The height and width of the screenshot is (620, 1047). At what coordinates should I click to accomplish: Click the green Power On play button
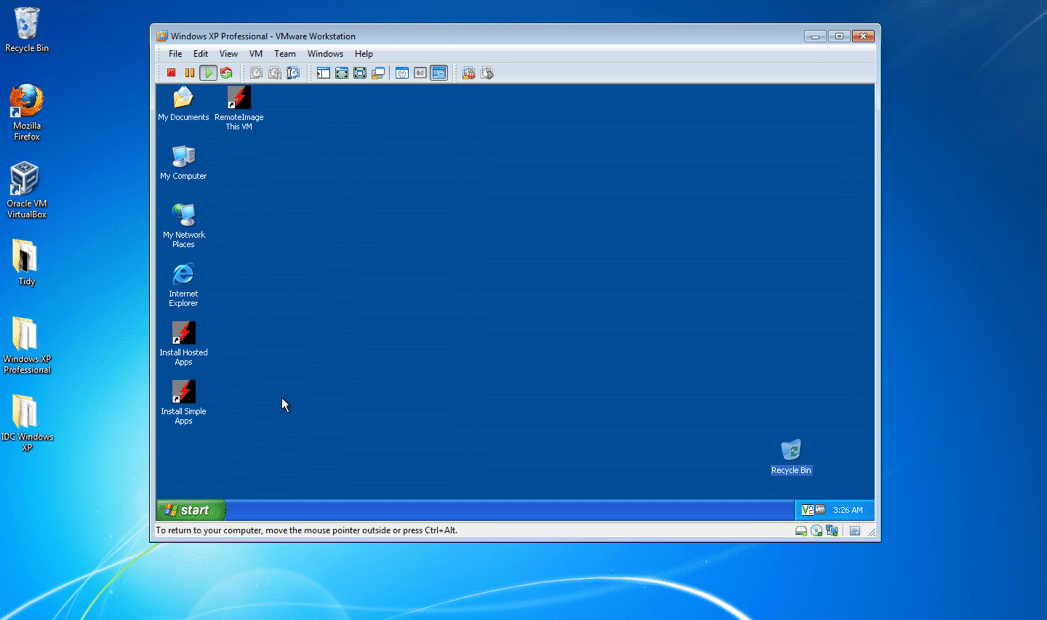click(208, 73)
